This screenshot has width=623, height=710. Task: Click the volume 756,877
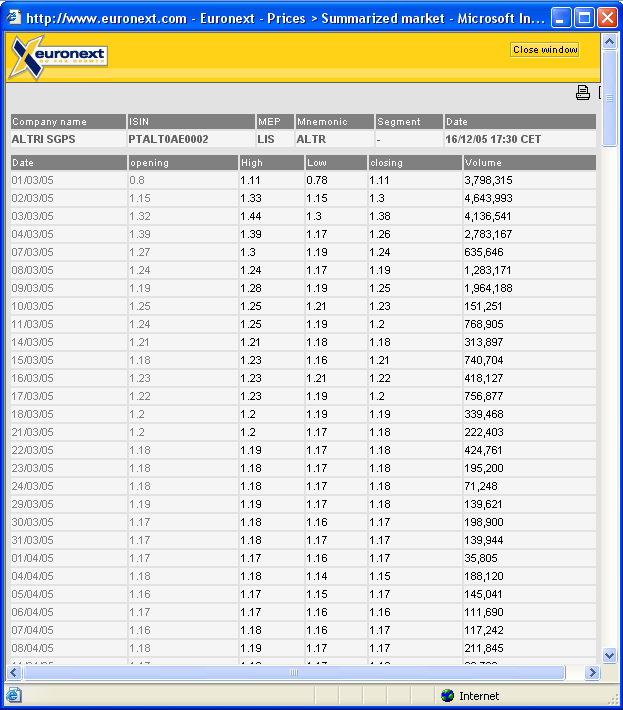484,396
